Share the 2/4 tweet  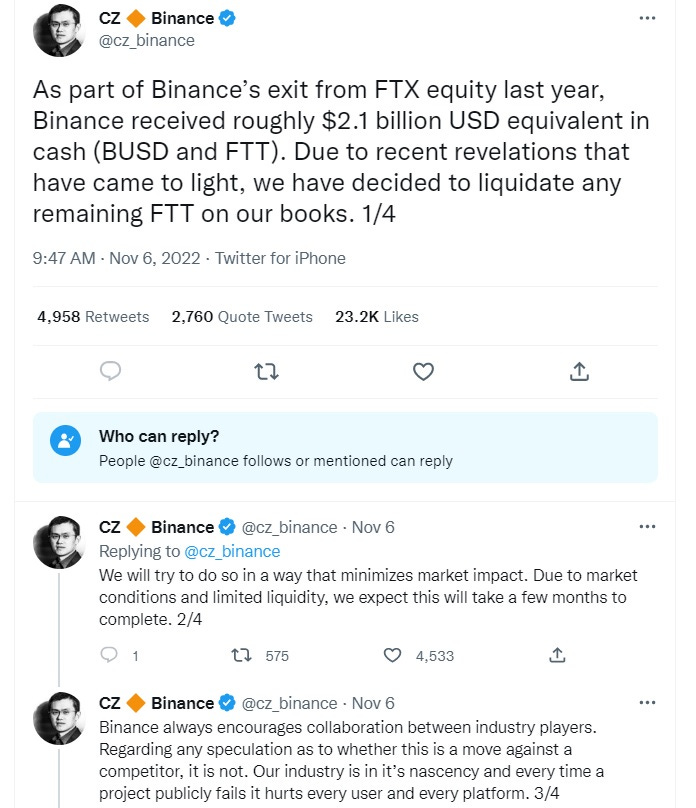[558, 656]
